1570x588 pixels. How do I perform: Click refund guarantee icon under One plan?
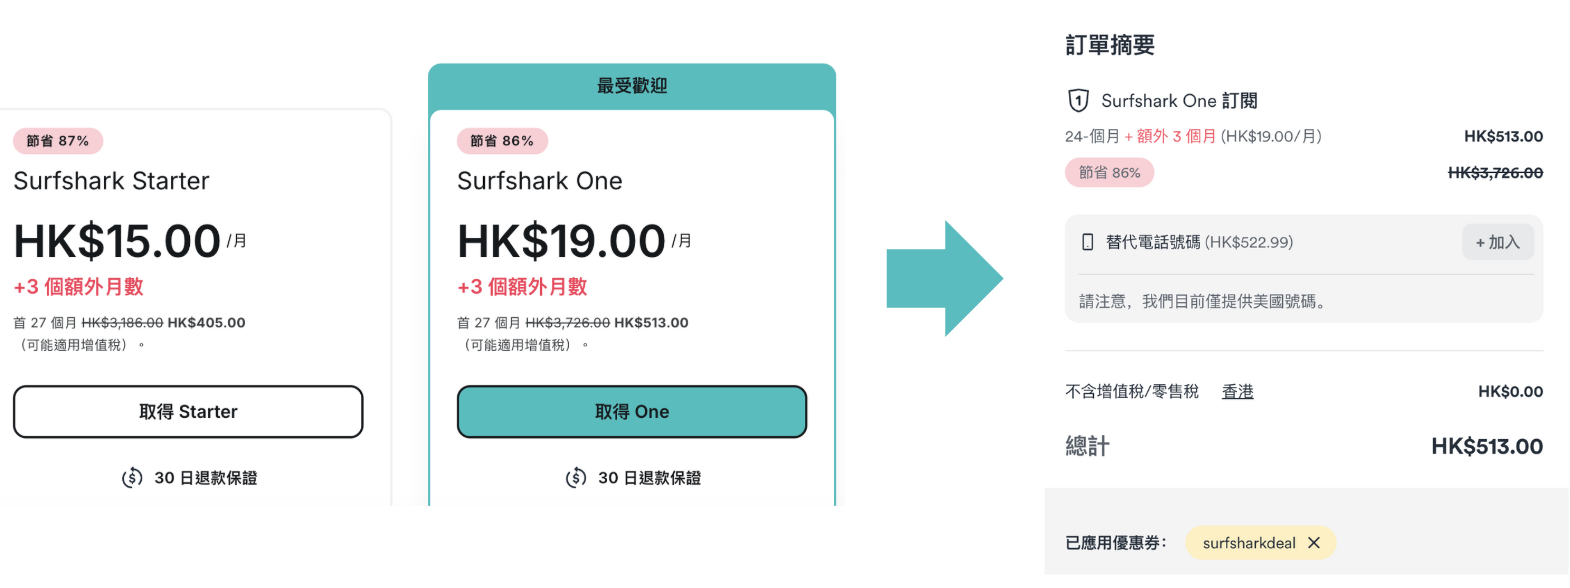point(576,478)
